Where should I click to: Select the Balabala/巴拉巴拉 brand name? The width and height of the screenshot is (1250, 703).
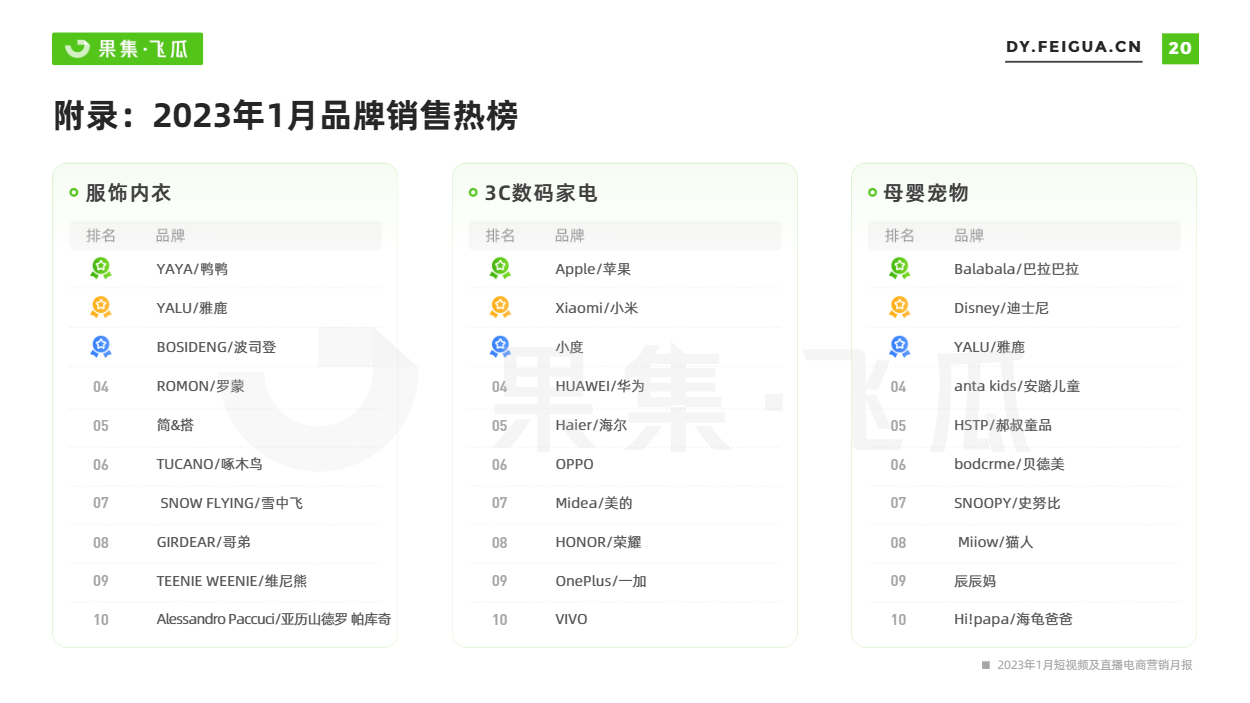[x=1016, y=269]
